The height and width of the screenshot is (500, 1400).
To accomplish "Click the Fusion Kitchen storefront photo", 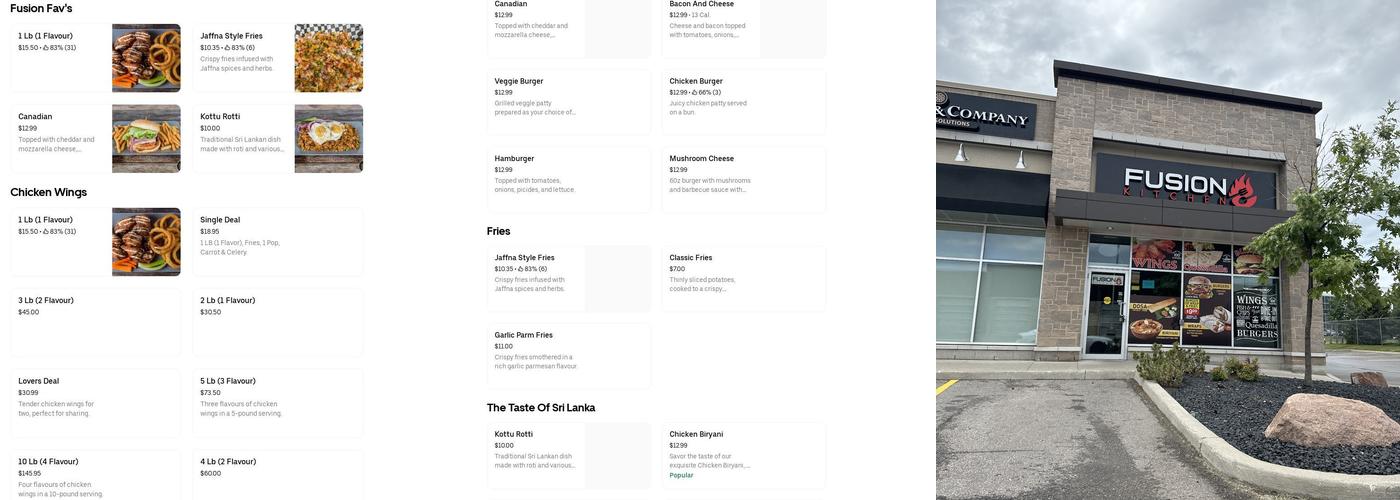I will click(x=1167, y=250).
